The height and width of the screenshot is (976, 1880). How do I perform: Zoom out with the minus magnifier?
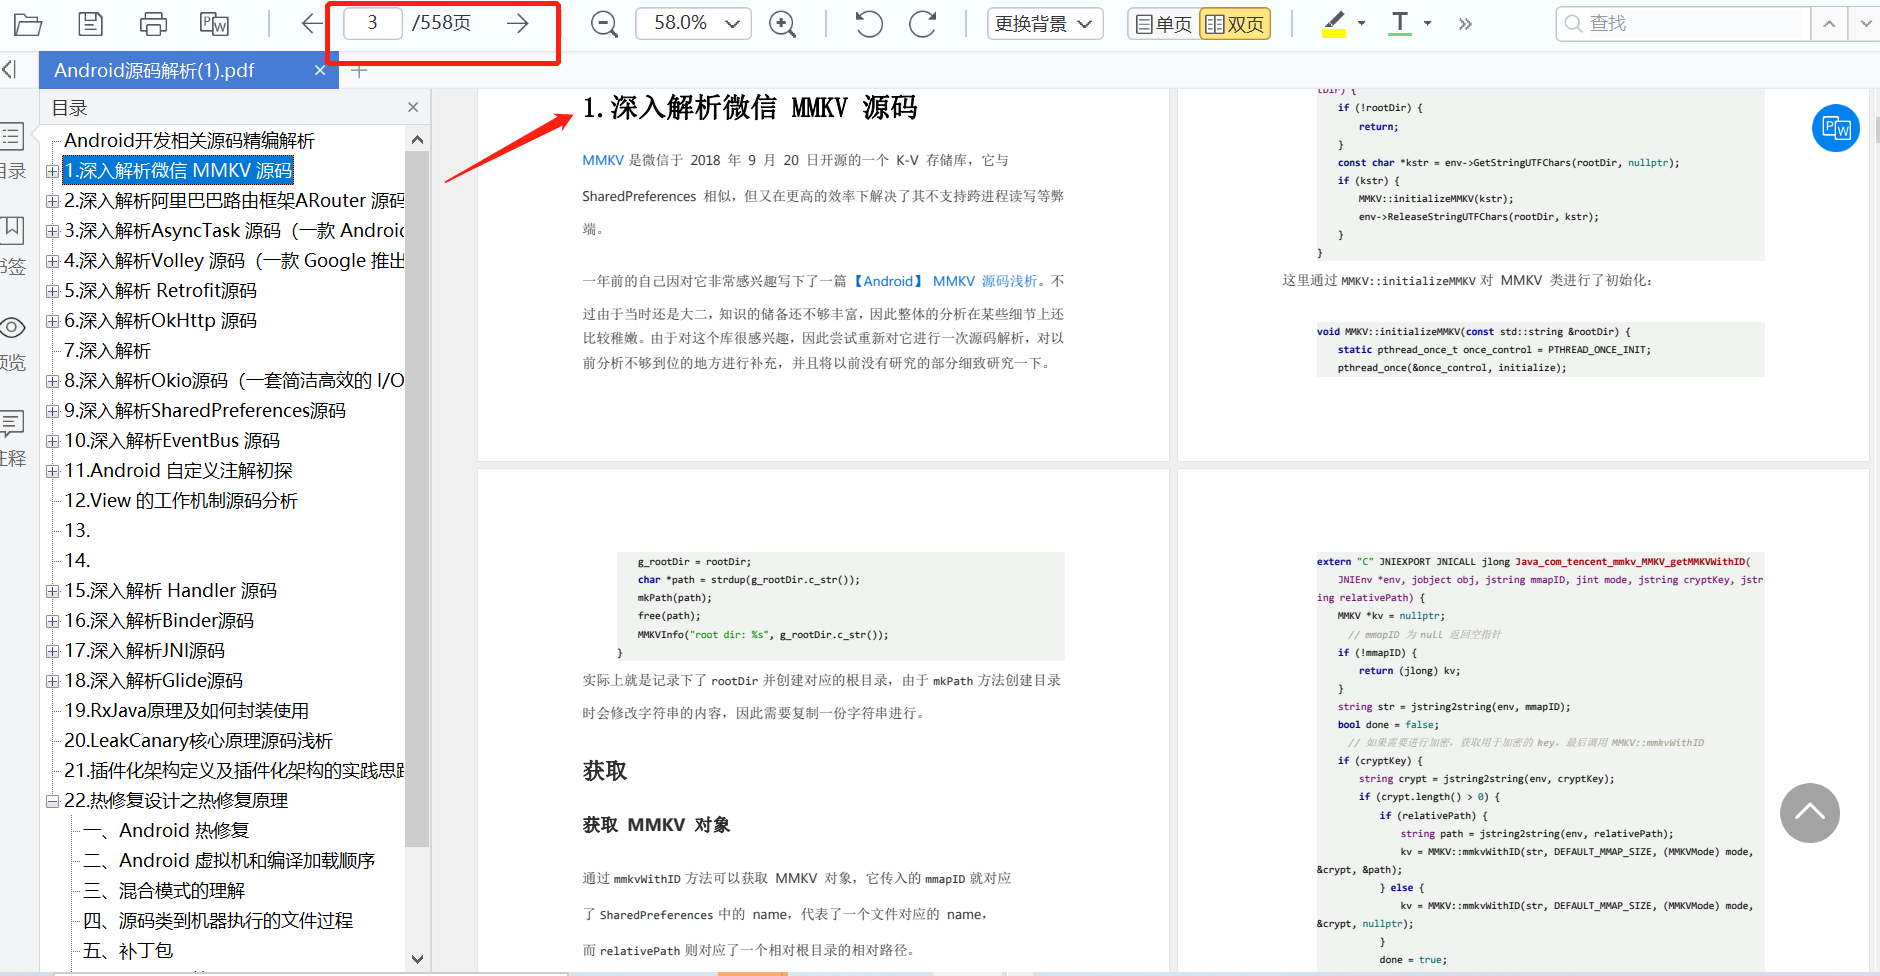click(x=604, y=24)
